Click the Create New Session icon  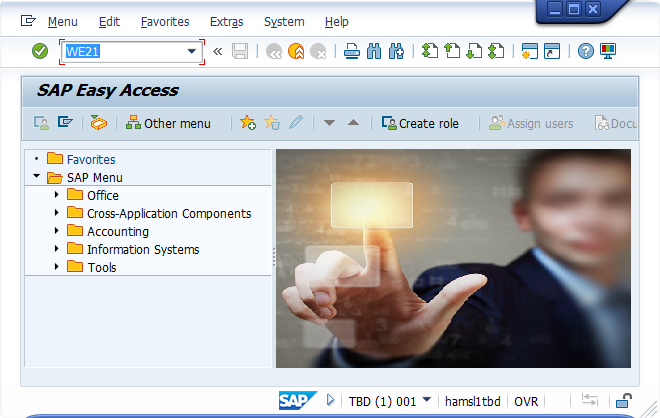[529, 51]
